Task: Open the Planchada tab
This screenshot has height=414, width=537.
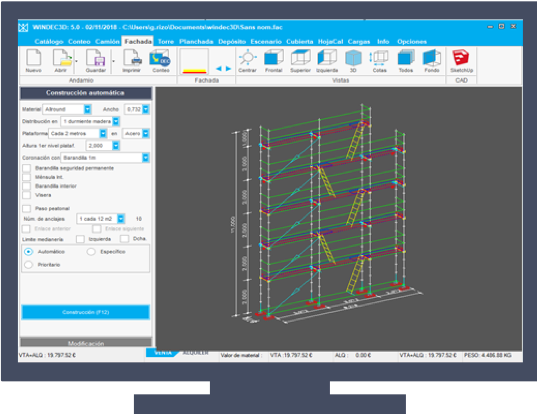Action: tap(196, 41)
